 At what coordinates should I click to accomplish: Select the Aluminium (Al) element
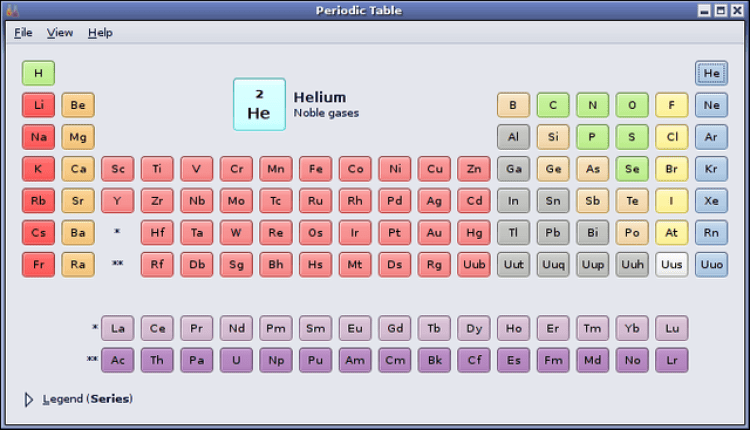pos(513,137)
